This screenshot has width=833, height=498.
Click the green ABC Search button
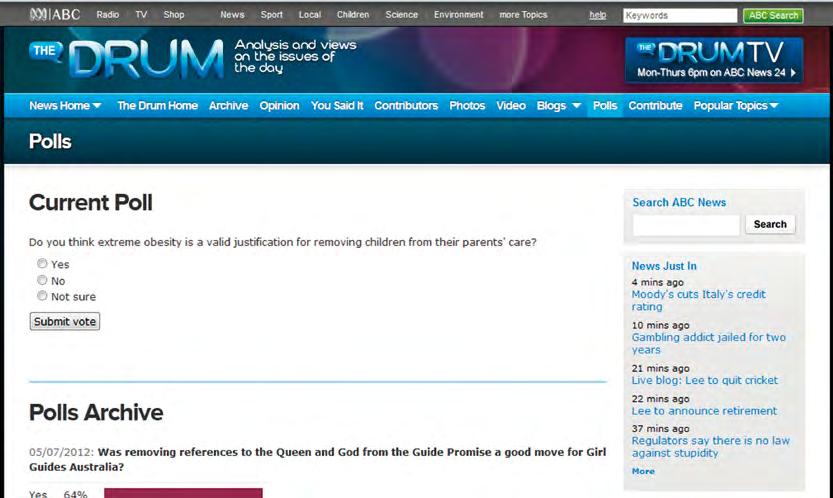tap(773, 15)
